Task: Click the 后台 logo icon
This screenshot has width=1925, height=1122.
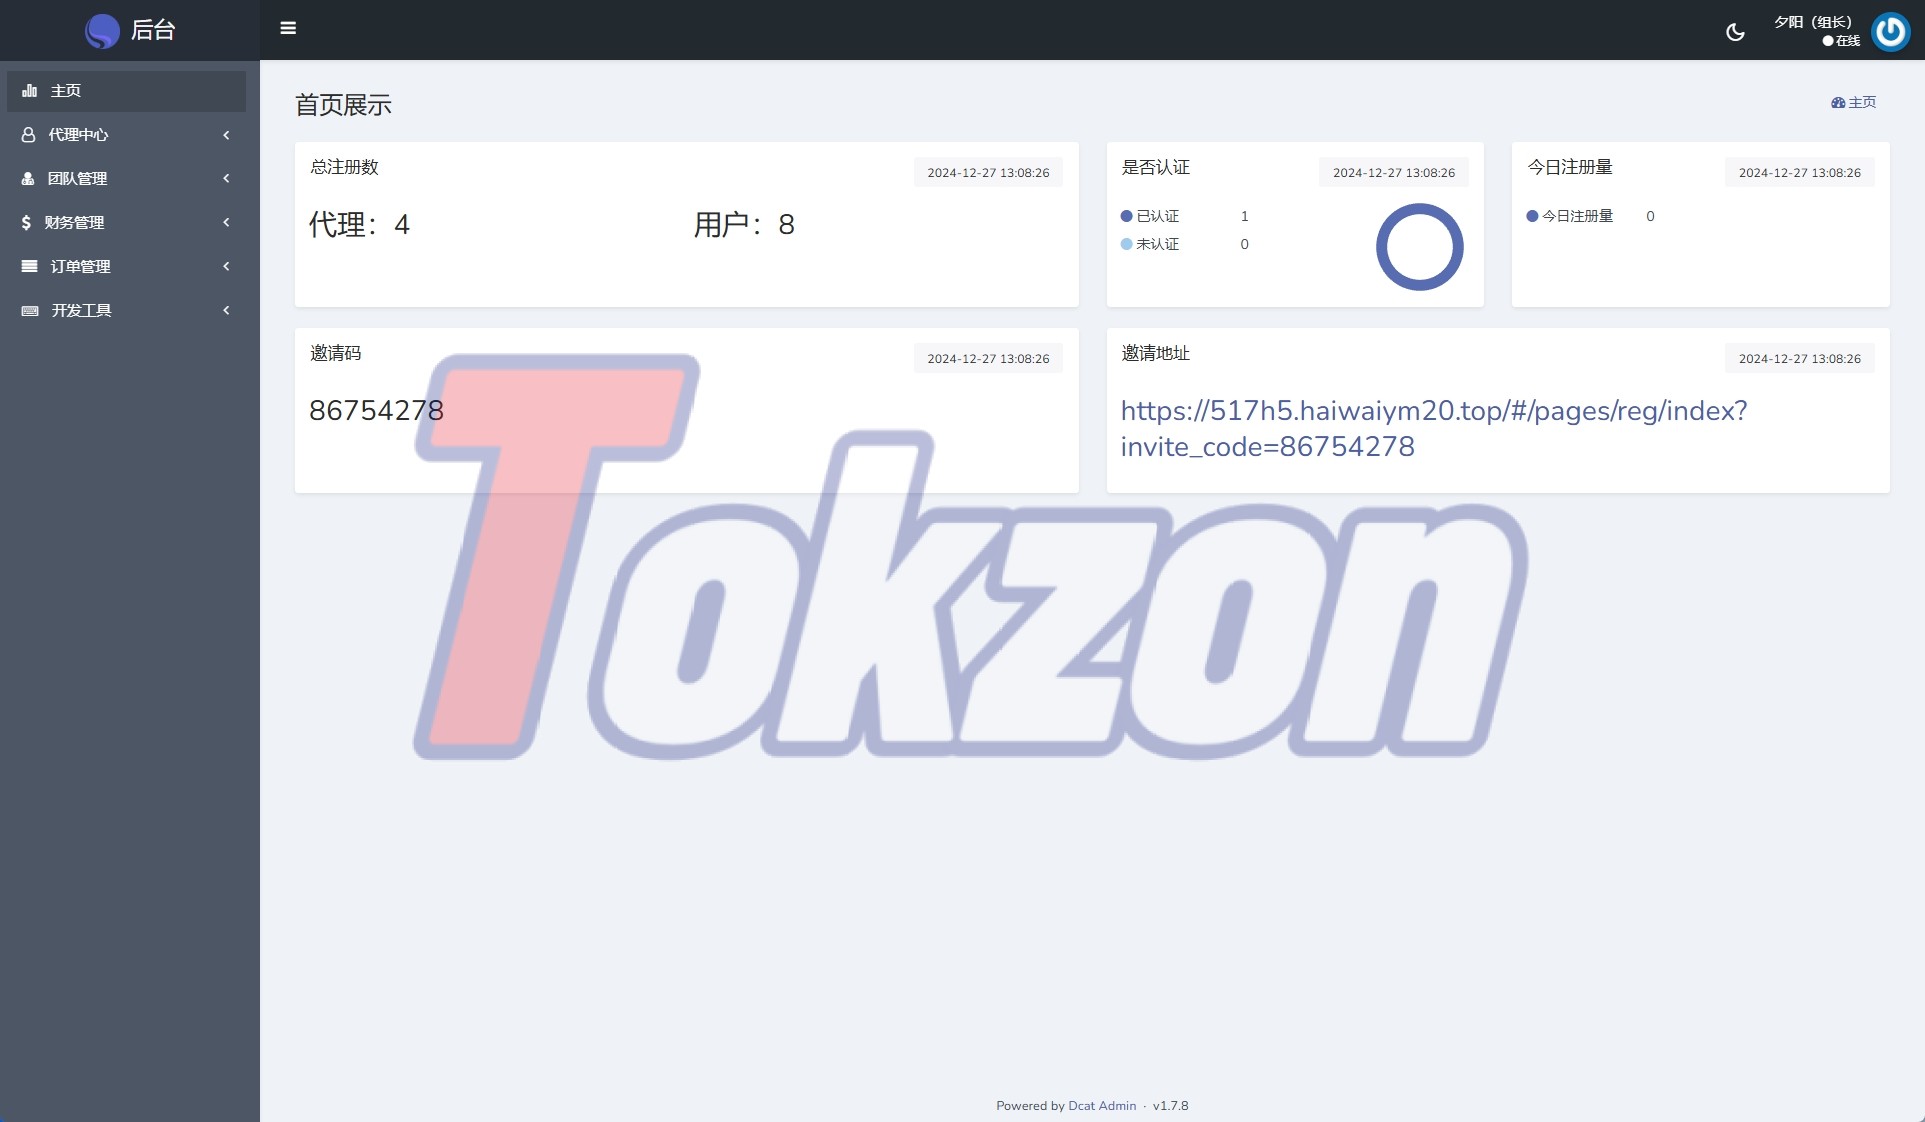Action: click(x=102, y=31)
